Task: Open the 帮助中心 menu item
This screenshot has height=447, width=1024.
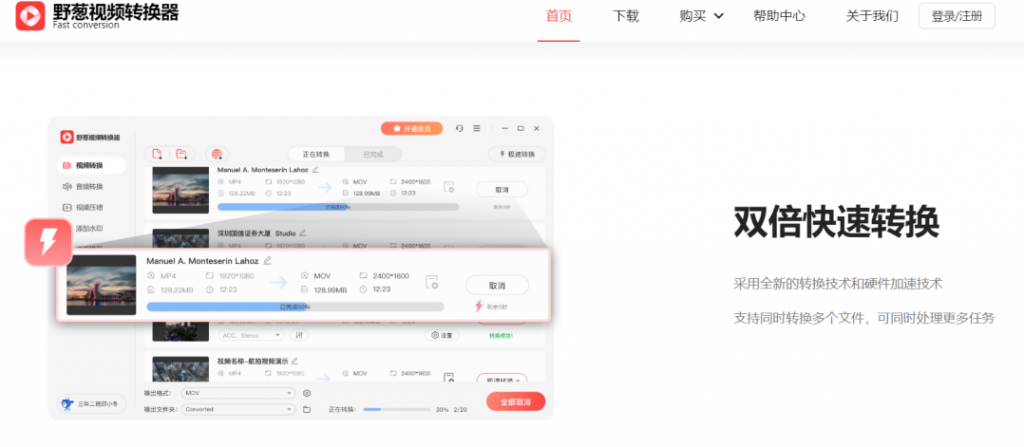Action: pyautogui.click(x=779, y=16)
